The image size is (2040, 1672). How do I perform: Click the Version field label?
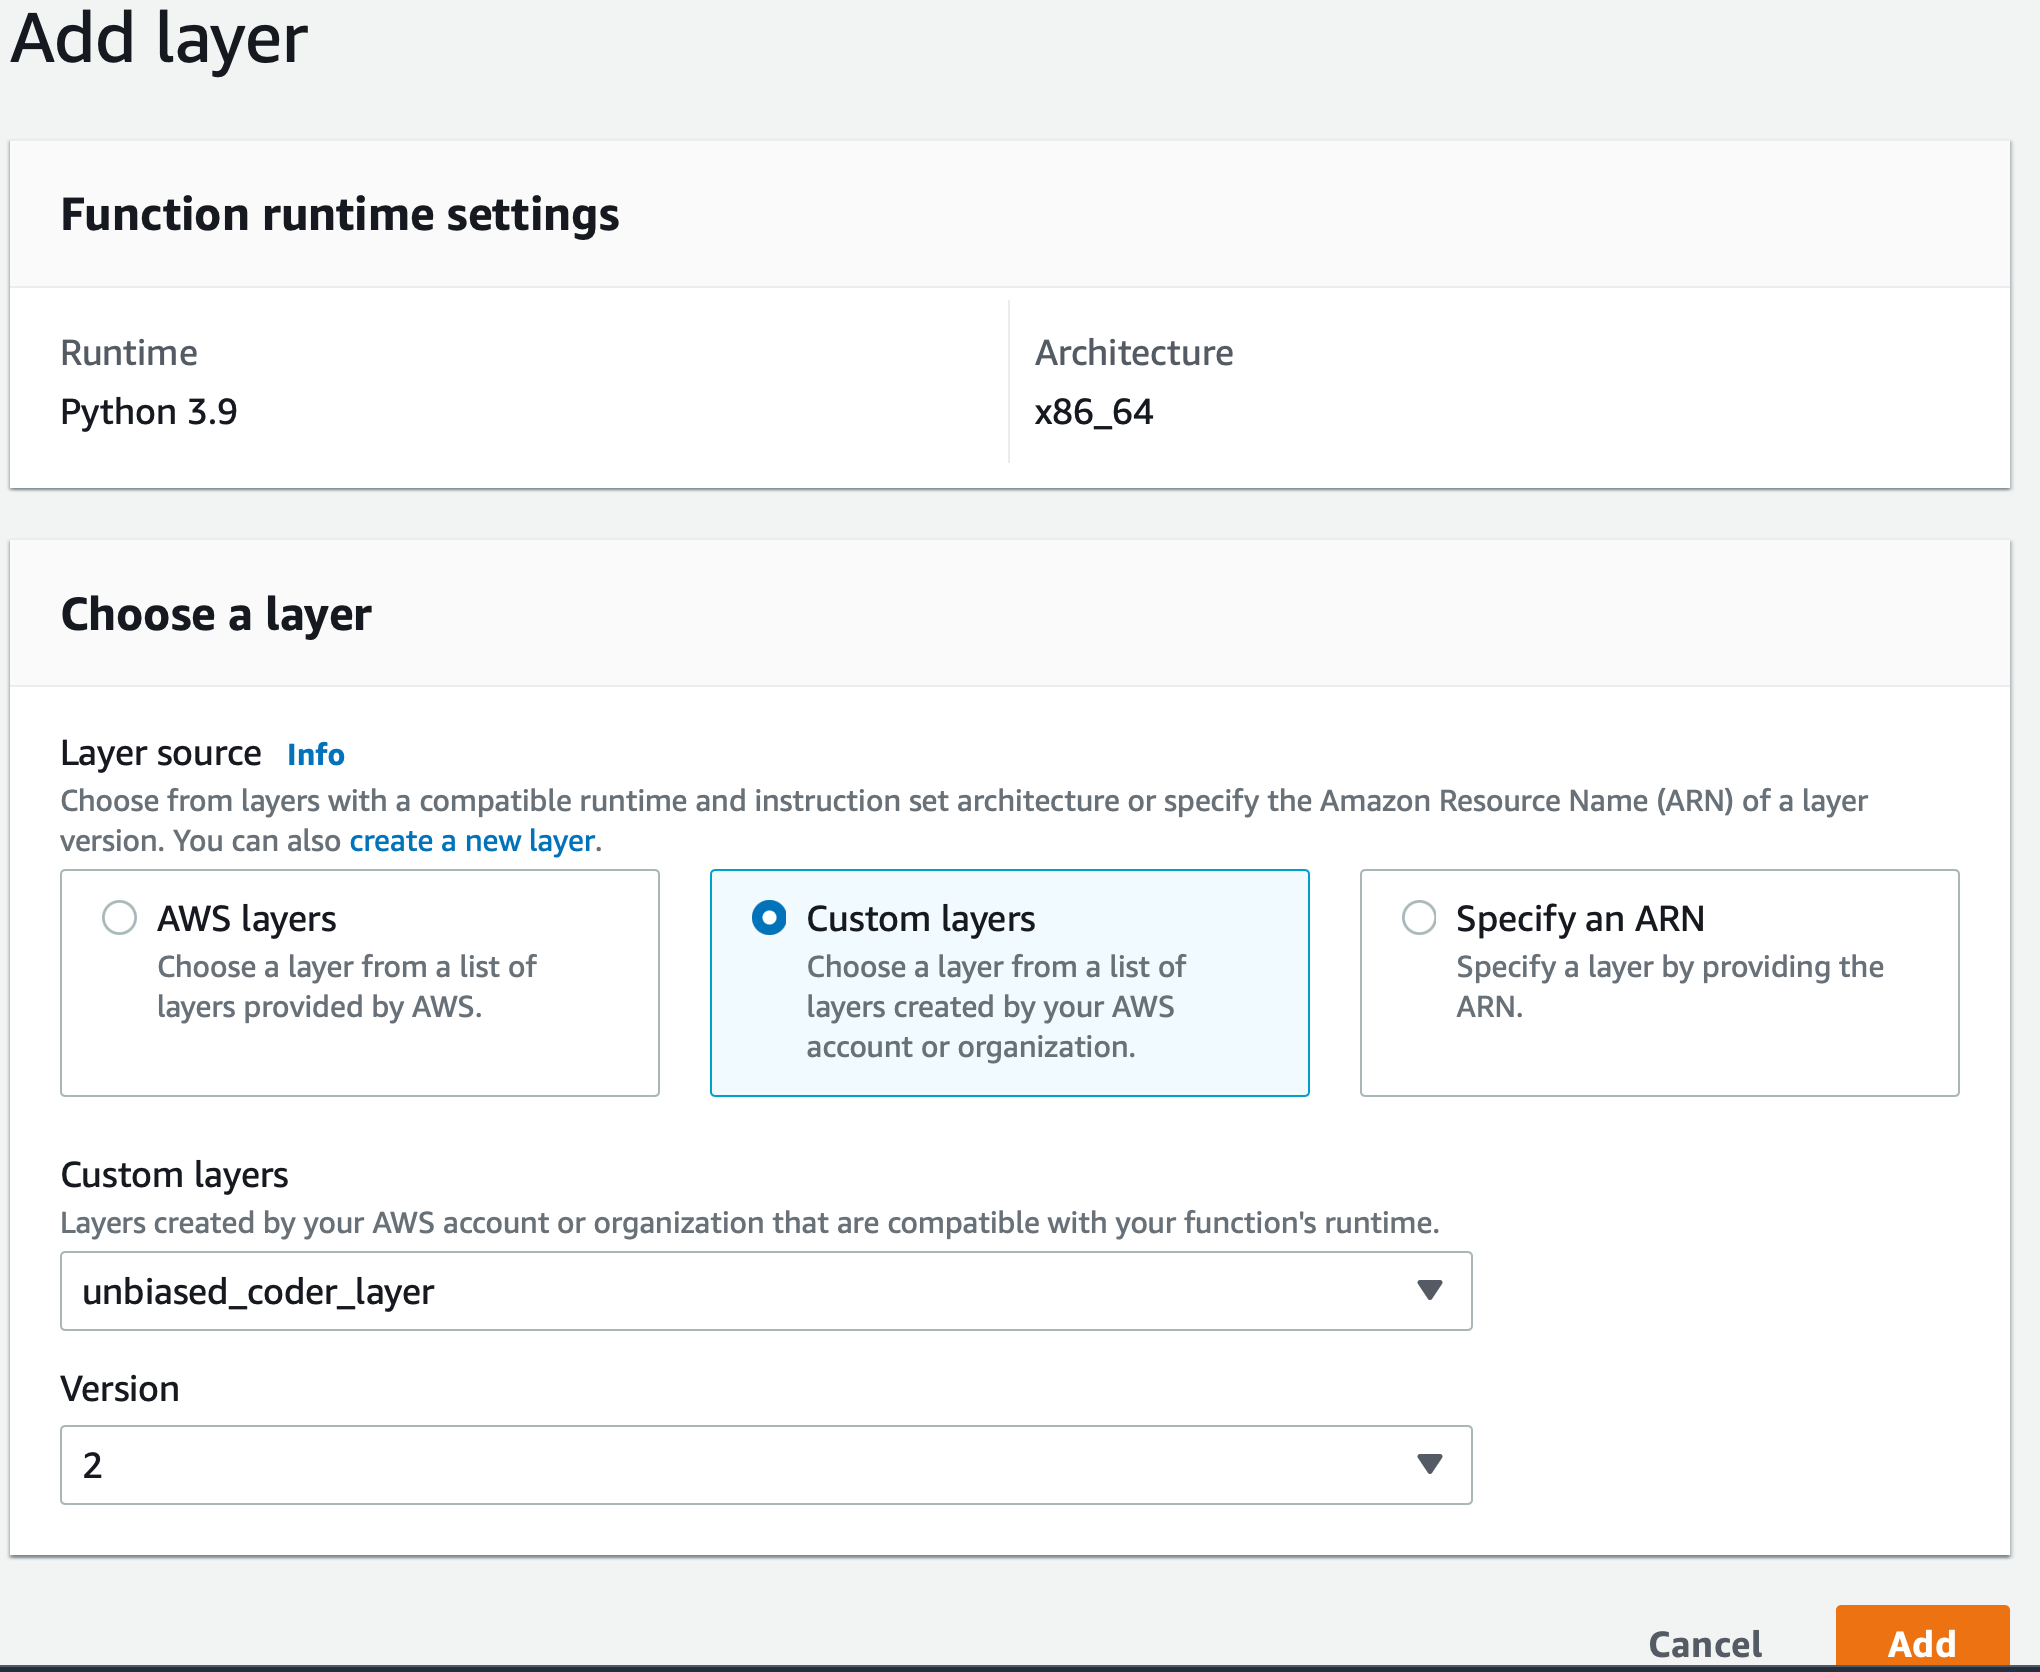(x=120, y=1389)
